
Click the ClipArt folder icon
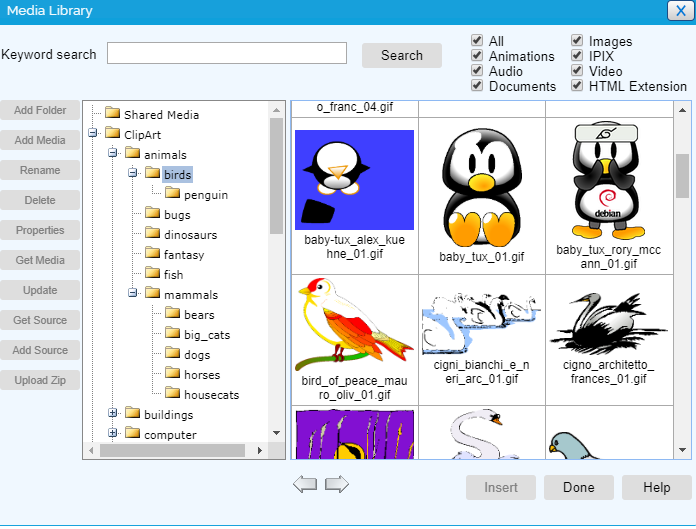pos(113,133)
